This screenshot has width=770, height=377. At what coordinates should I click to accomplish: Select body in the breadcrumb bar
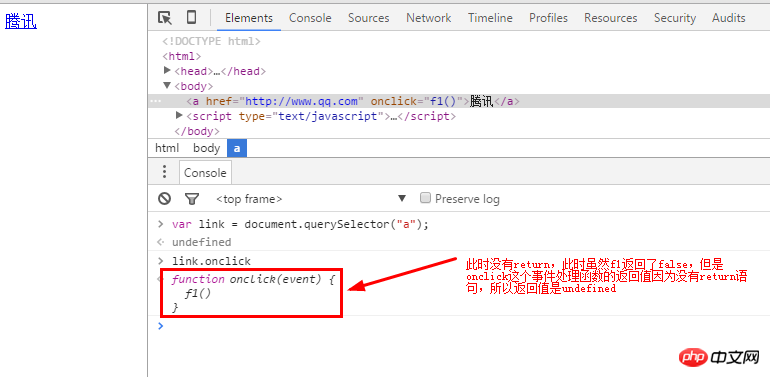click(x=206, y=148)
